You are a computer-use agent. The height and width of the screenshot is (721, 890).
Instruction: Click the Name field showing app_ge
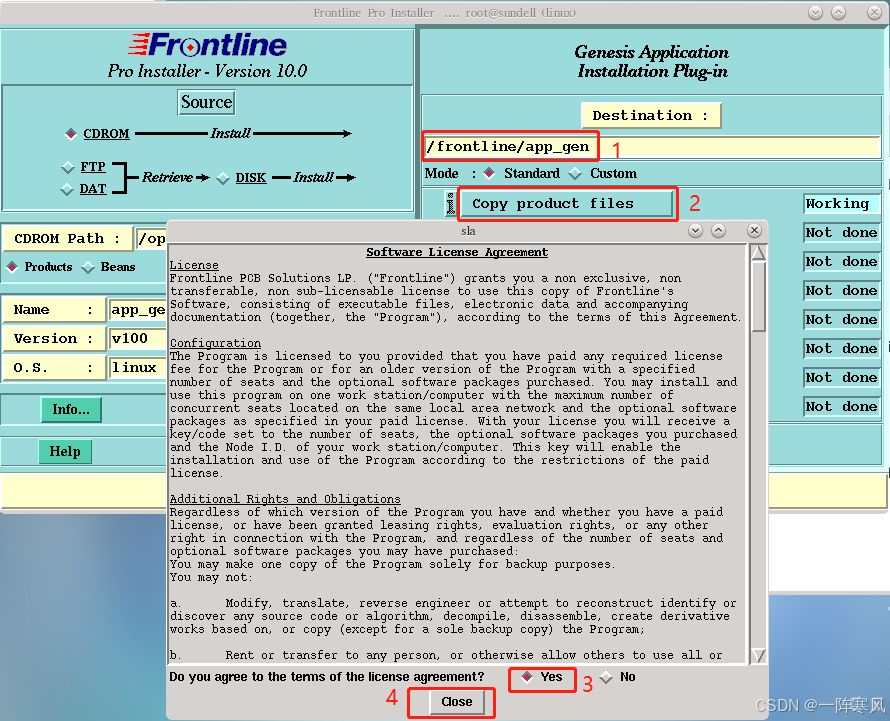[x=137, y=310]
